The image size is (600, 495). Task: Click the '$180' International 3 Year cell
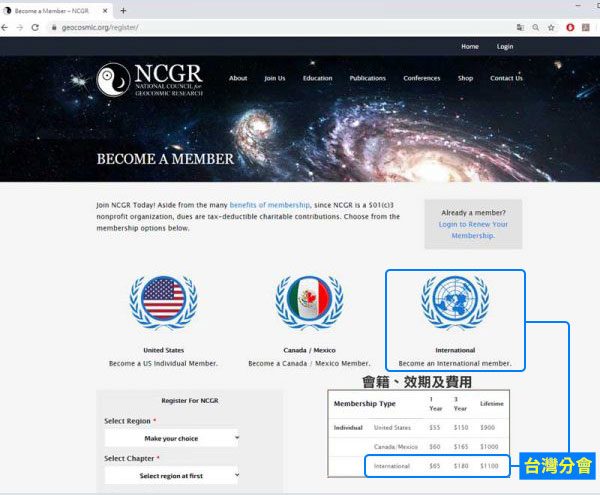pyautogui.click(x=461, y=466)
